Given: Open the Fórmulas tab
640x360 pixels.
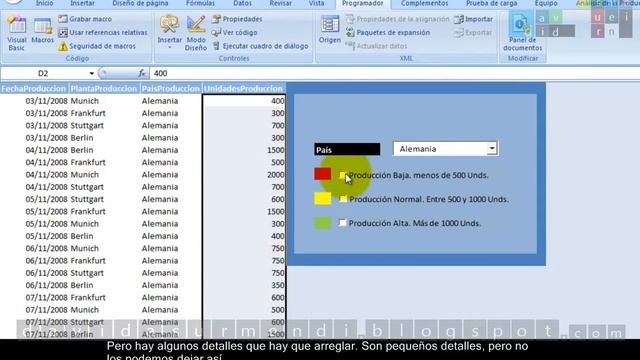Looking at the screenshot, I should coord(200,3).
